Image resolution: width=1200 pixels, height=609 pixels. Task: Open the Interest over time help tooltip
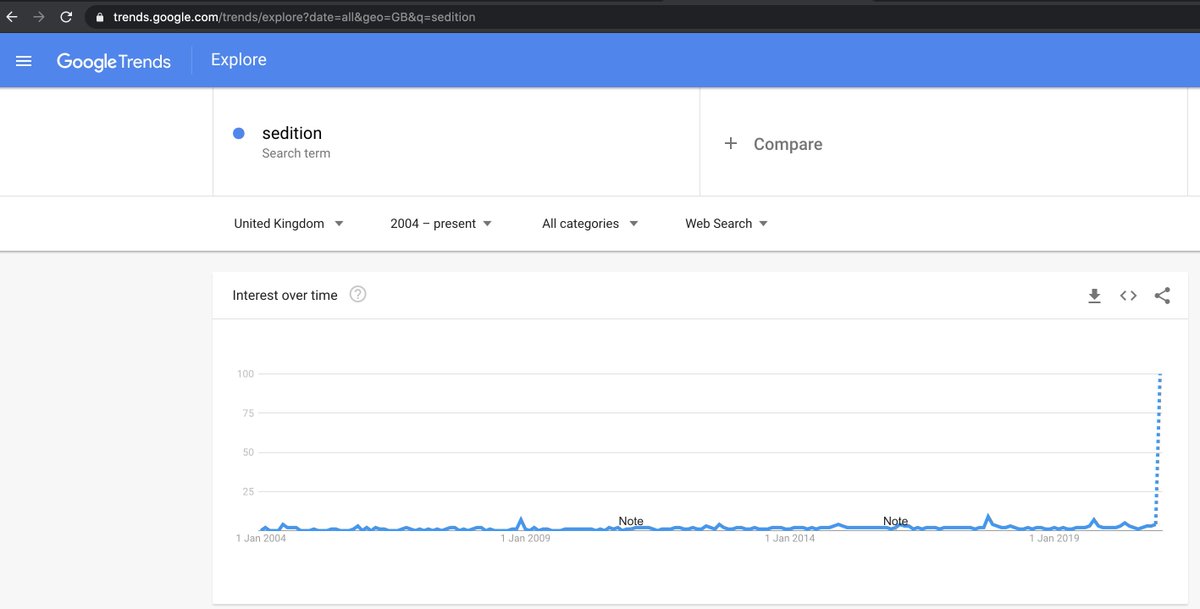(358, 294)
